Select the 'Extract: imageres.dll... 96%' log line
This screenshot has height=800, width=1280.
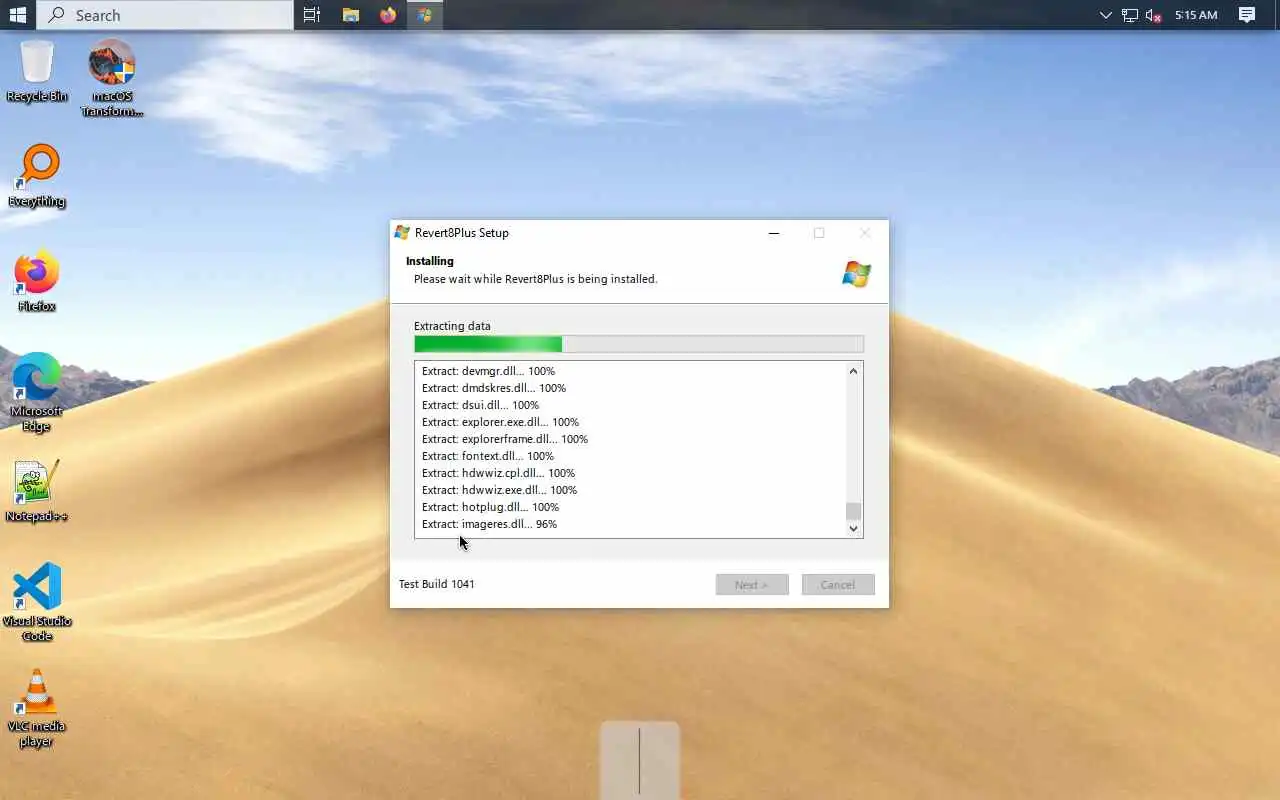489,524
